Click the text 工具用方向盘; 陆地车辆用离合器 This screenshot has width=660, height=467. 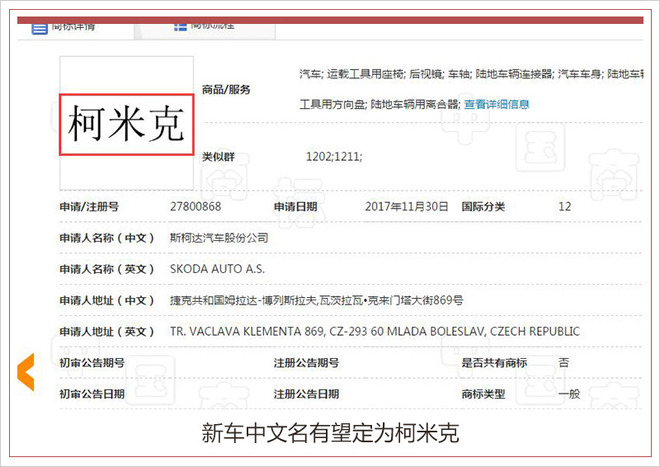click(x=379, y=104)
